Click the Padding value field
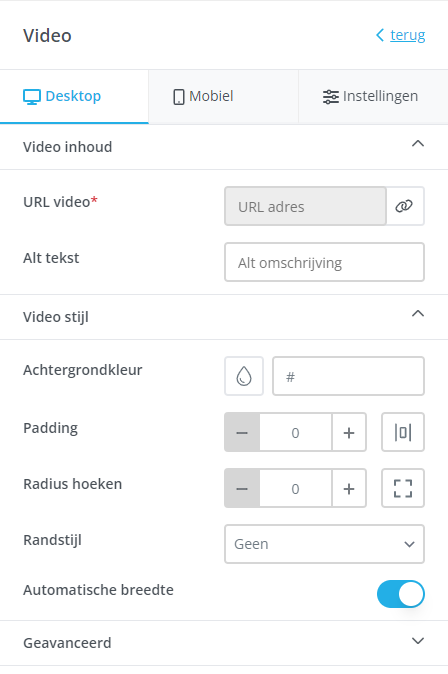The image size is (448, 674). tap(295, 432)
